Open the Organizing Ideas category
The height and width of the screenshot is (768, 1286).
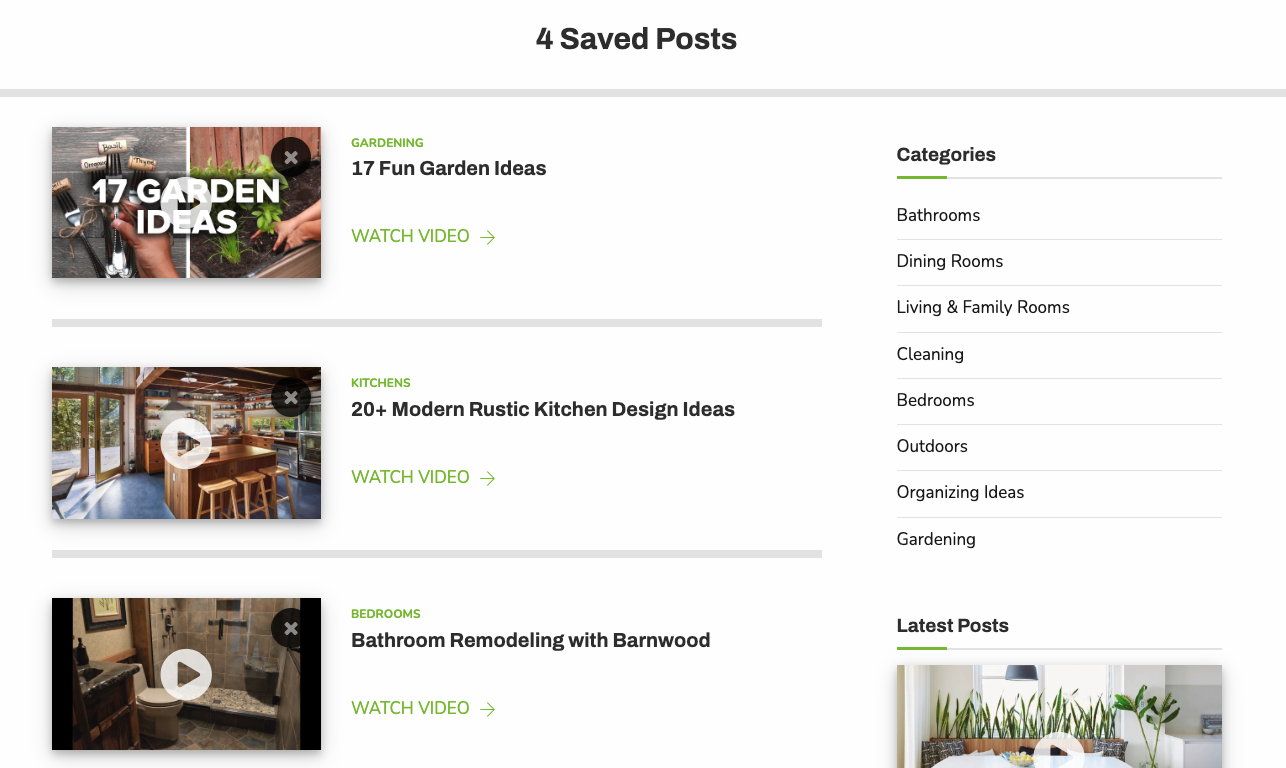click(x=960, y=492)
